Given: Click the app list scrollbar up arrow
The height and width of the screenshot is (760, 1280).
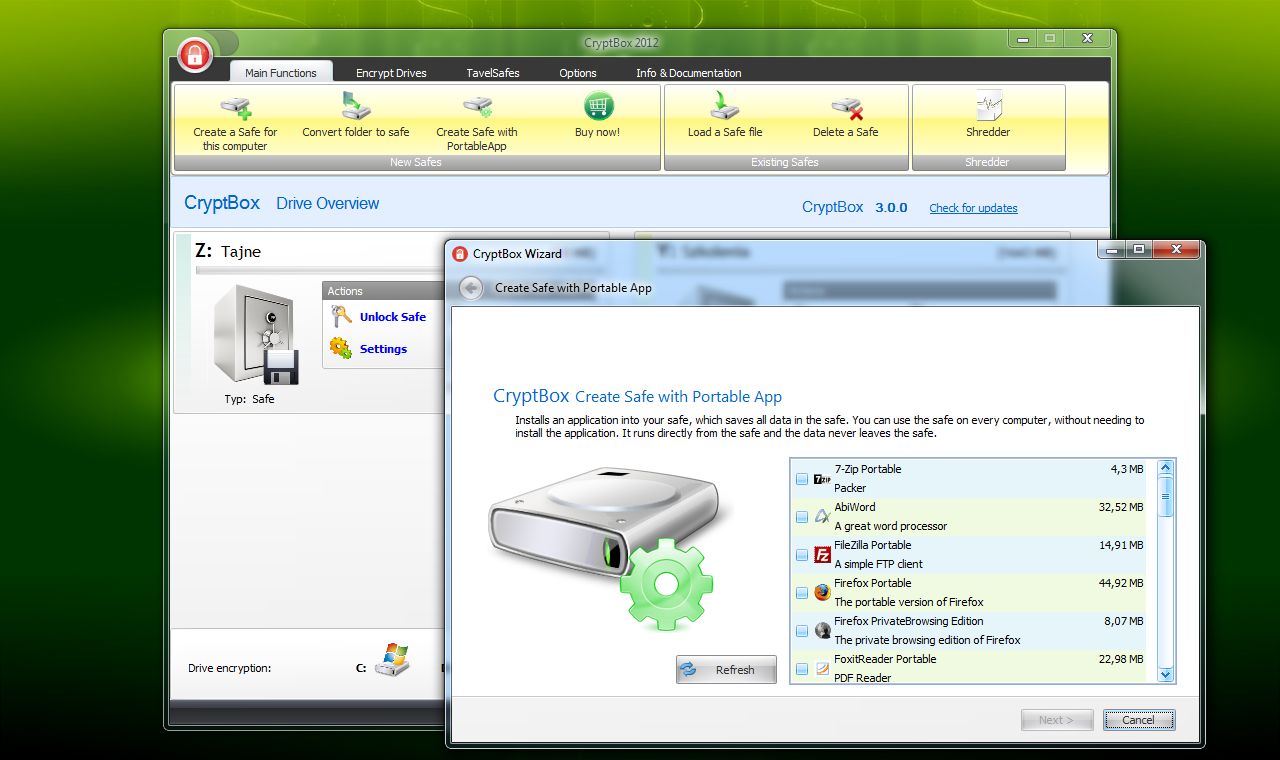Looking at the screenshot, I should click(x=1164, y=468).
